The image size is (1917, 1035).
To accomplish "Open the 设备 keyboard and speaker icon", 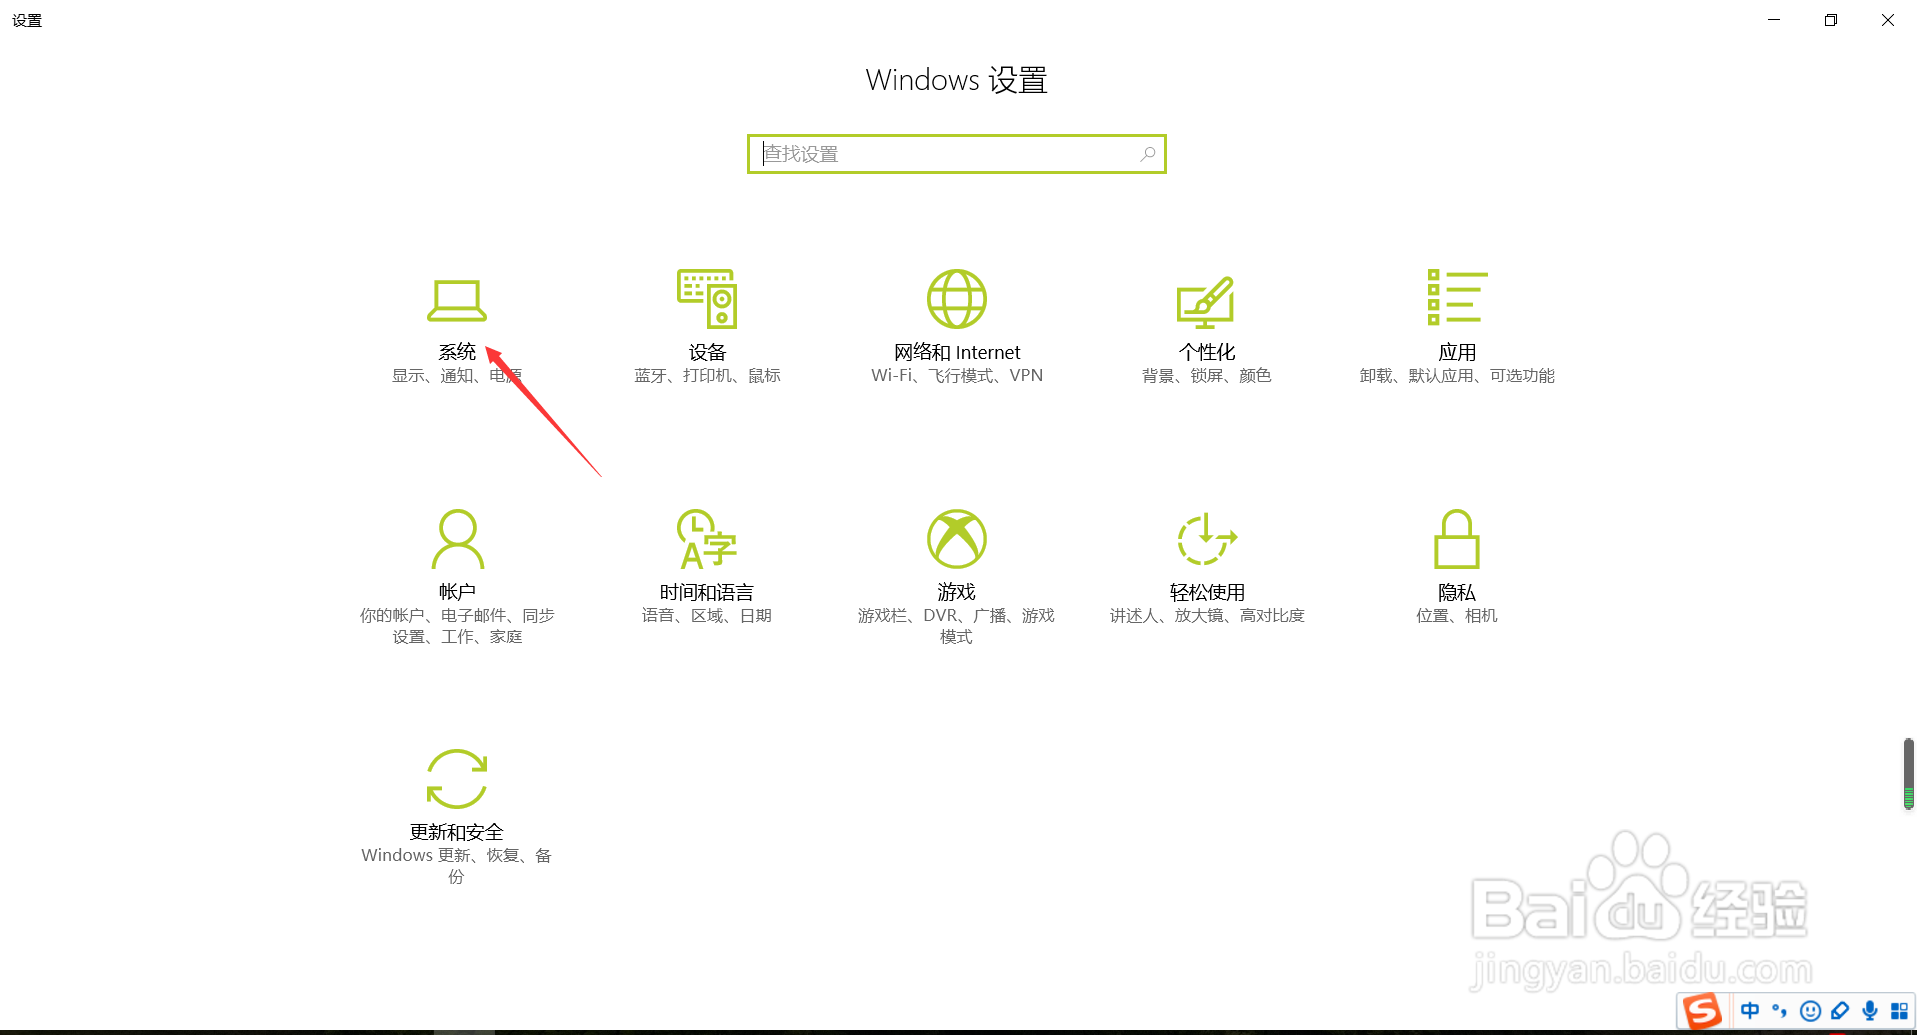I will 707,299.
